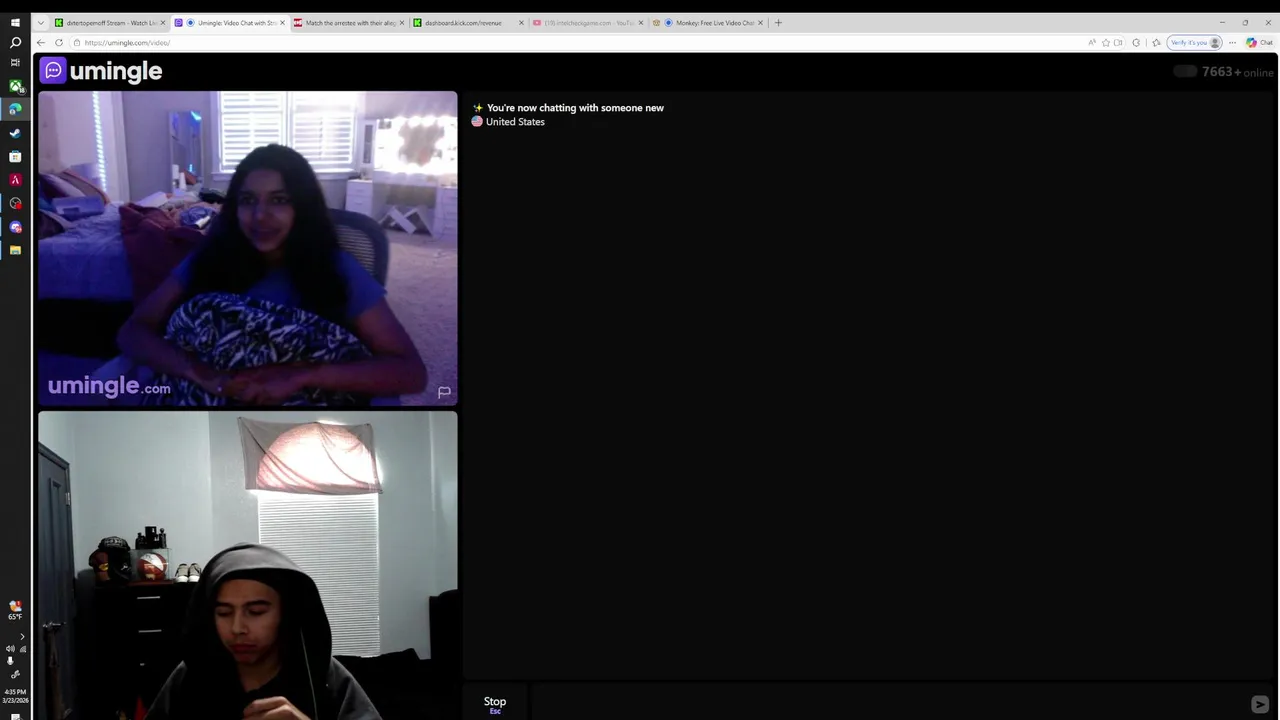Click the Umingle logo in the header
The image size is (1280, 720).
[x=101, y=71]
